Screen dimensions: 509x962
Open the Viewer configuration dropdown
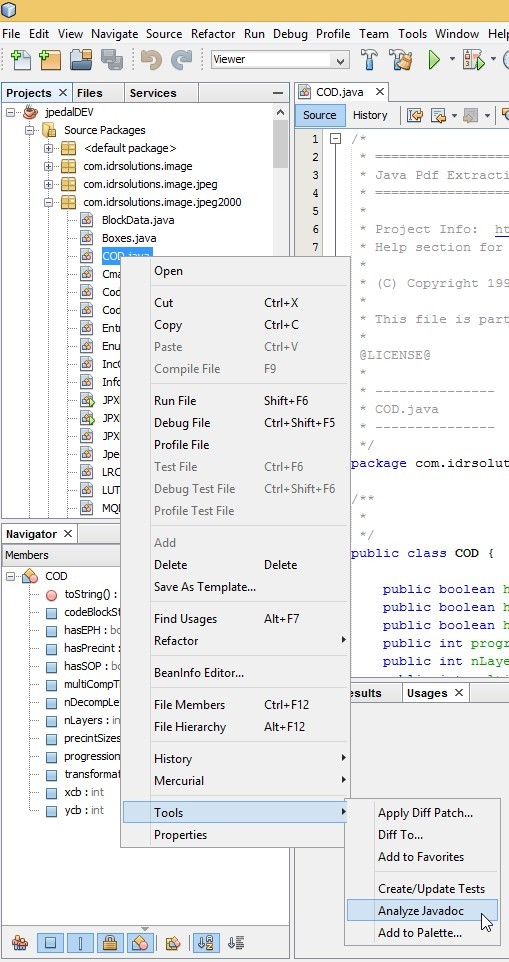280,60
